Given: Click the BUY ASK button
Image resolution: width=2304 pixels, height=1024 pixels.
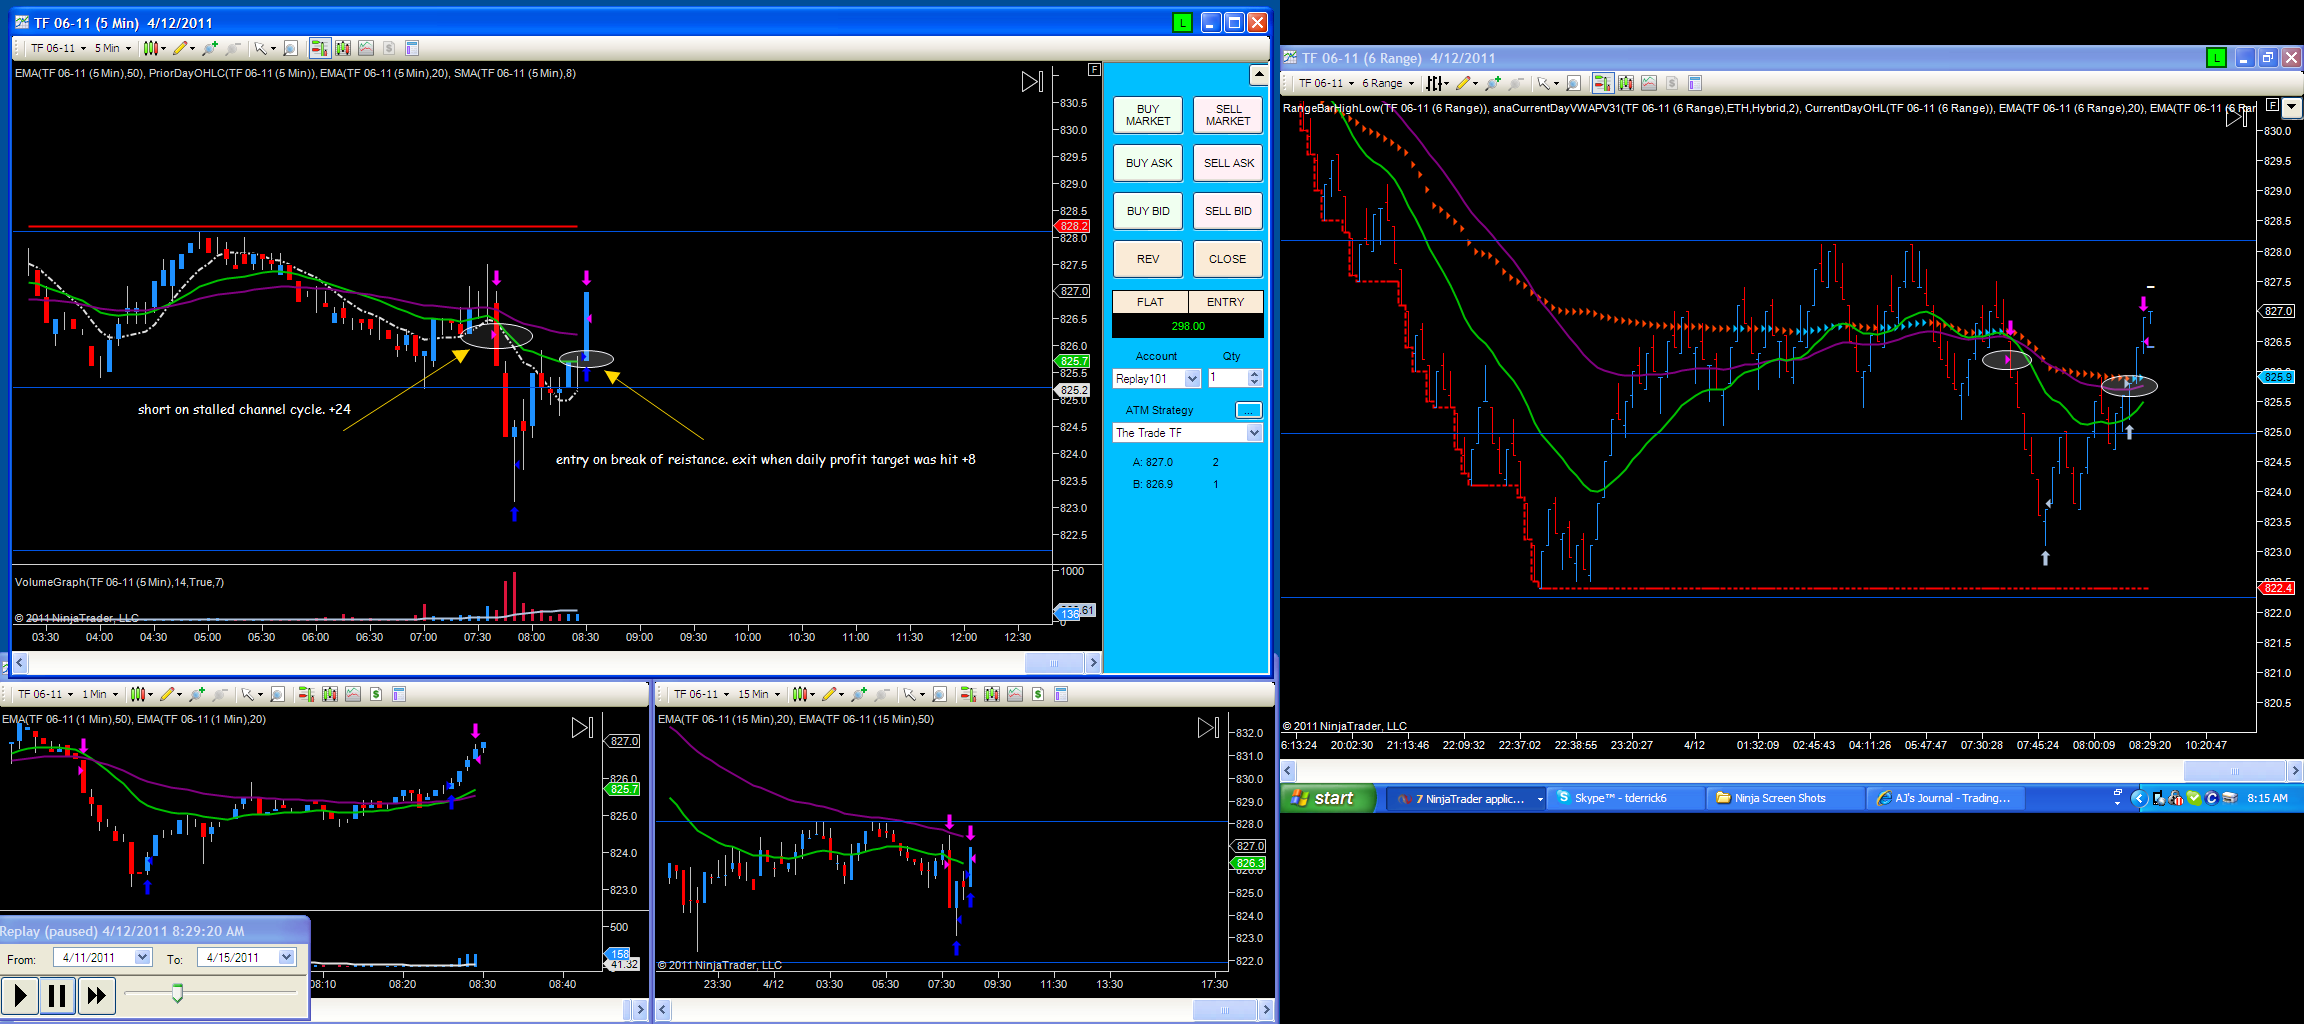Looking at the screenshot, I should tap(1148, 163).
